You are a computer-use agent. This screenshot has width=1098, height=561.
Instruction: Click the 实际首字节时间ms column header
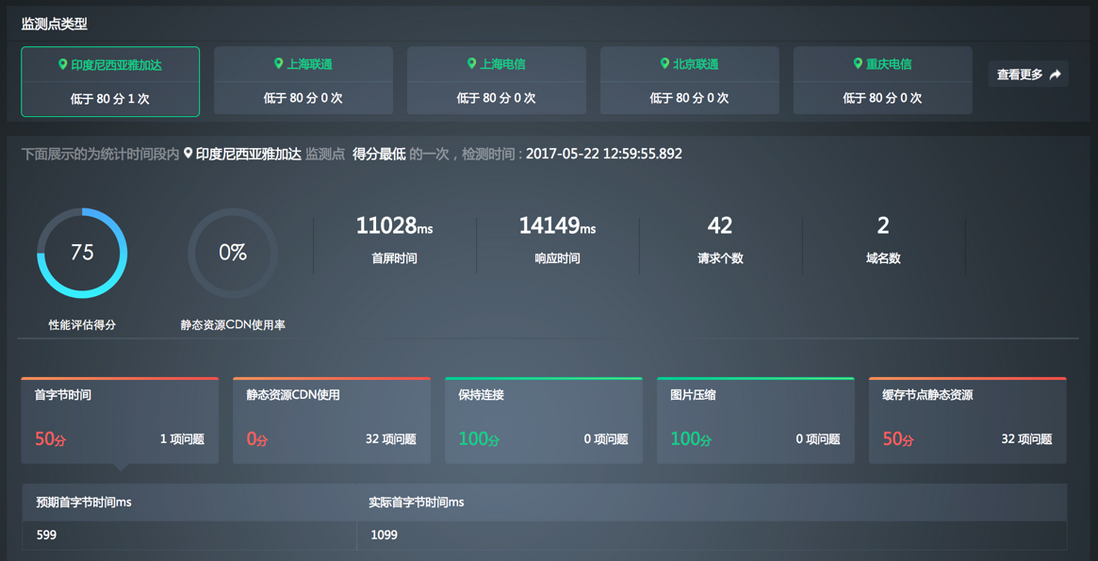[x=417, y=502]
